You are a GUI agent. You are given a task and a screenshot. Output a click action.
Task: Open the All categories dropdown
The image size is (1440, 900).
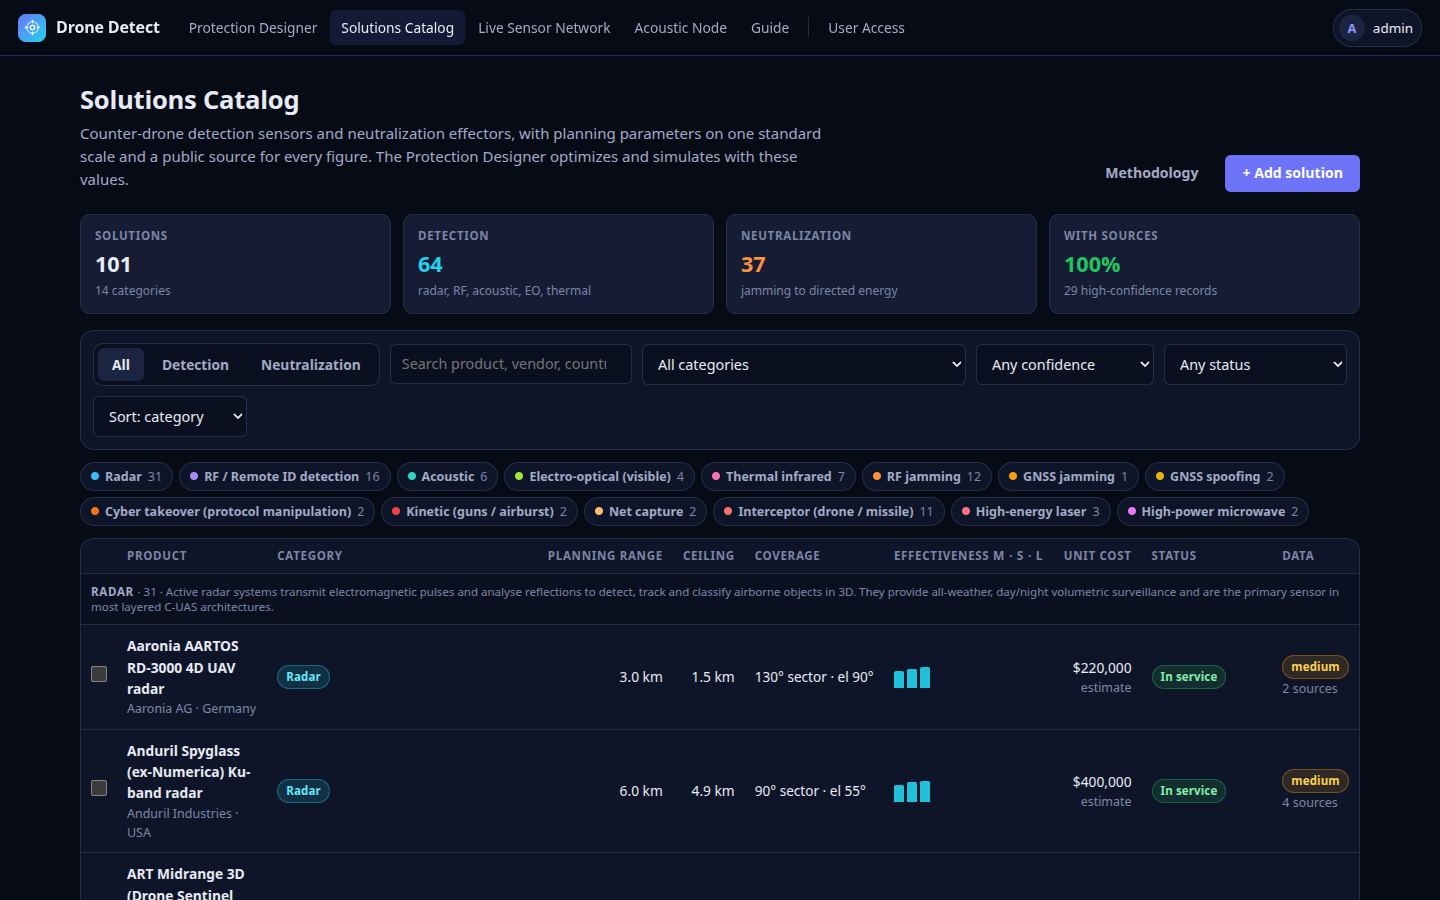click(804, 365)
